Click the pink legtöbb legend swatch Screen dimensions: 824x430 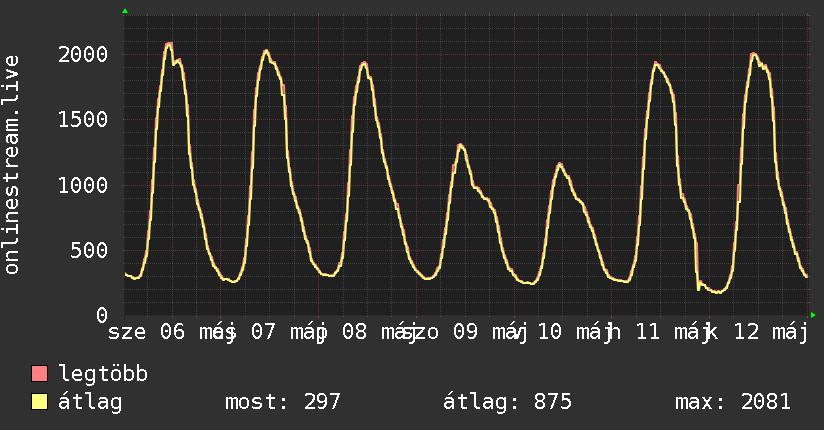point(39,374)
